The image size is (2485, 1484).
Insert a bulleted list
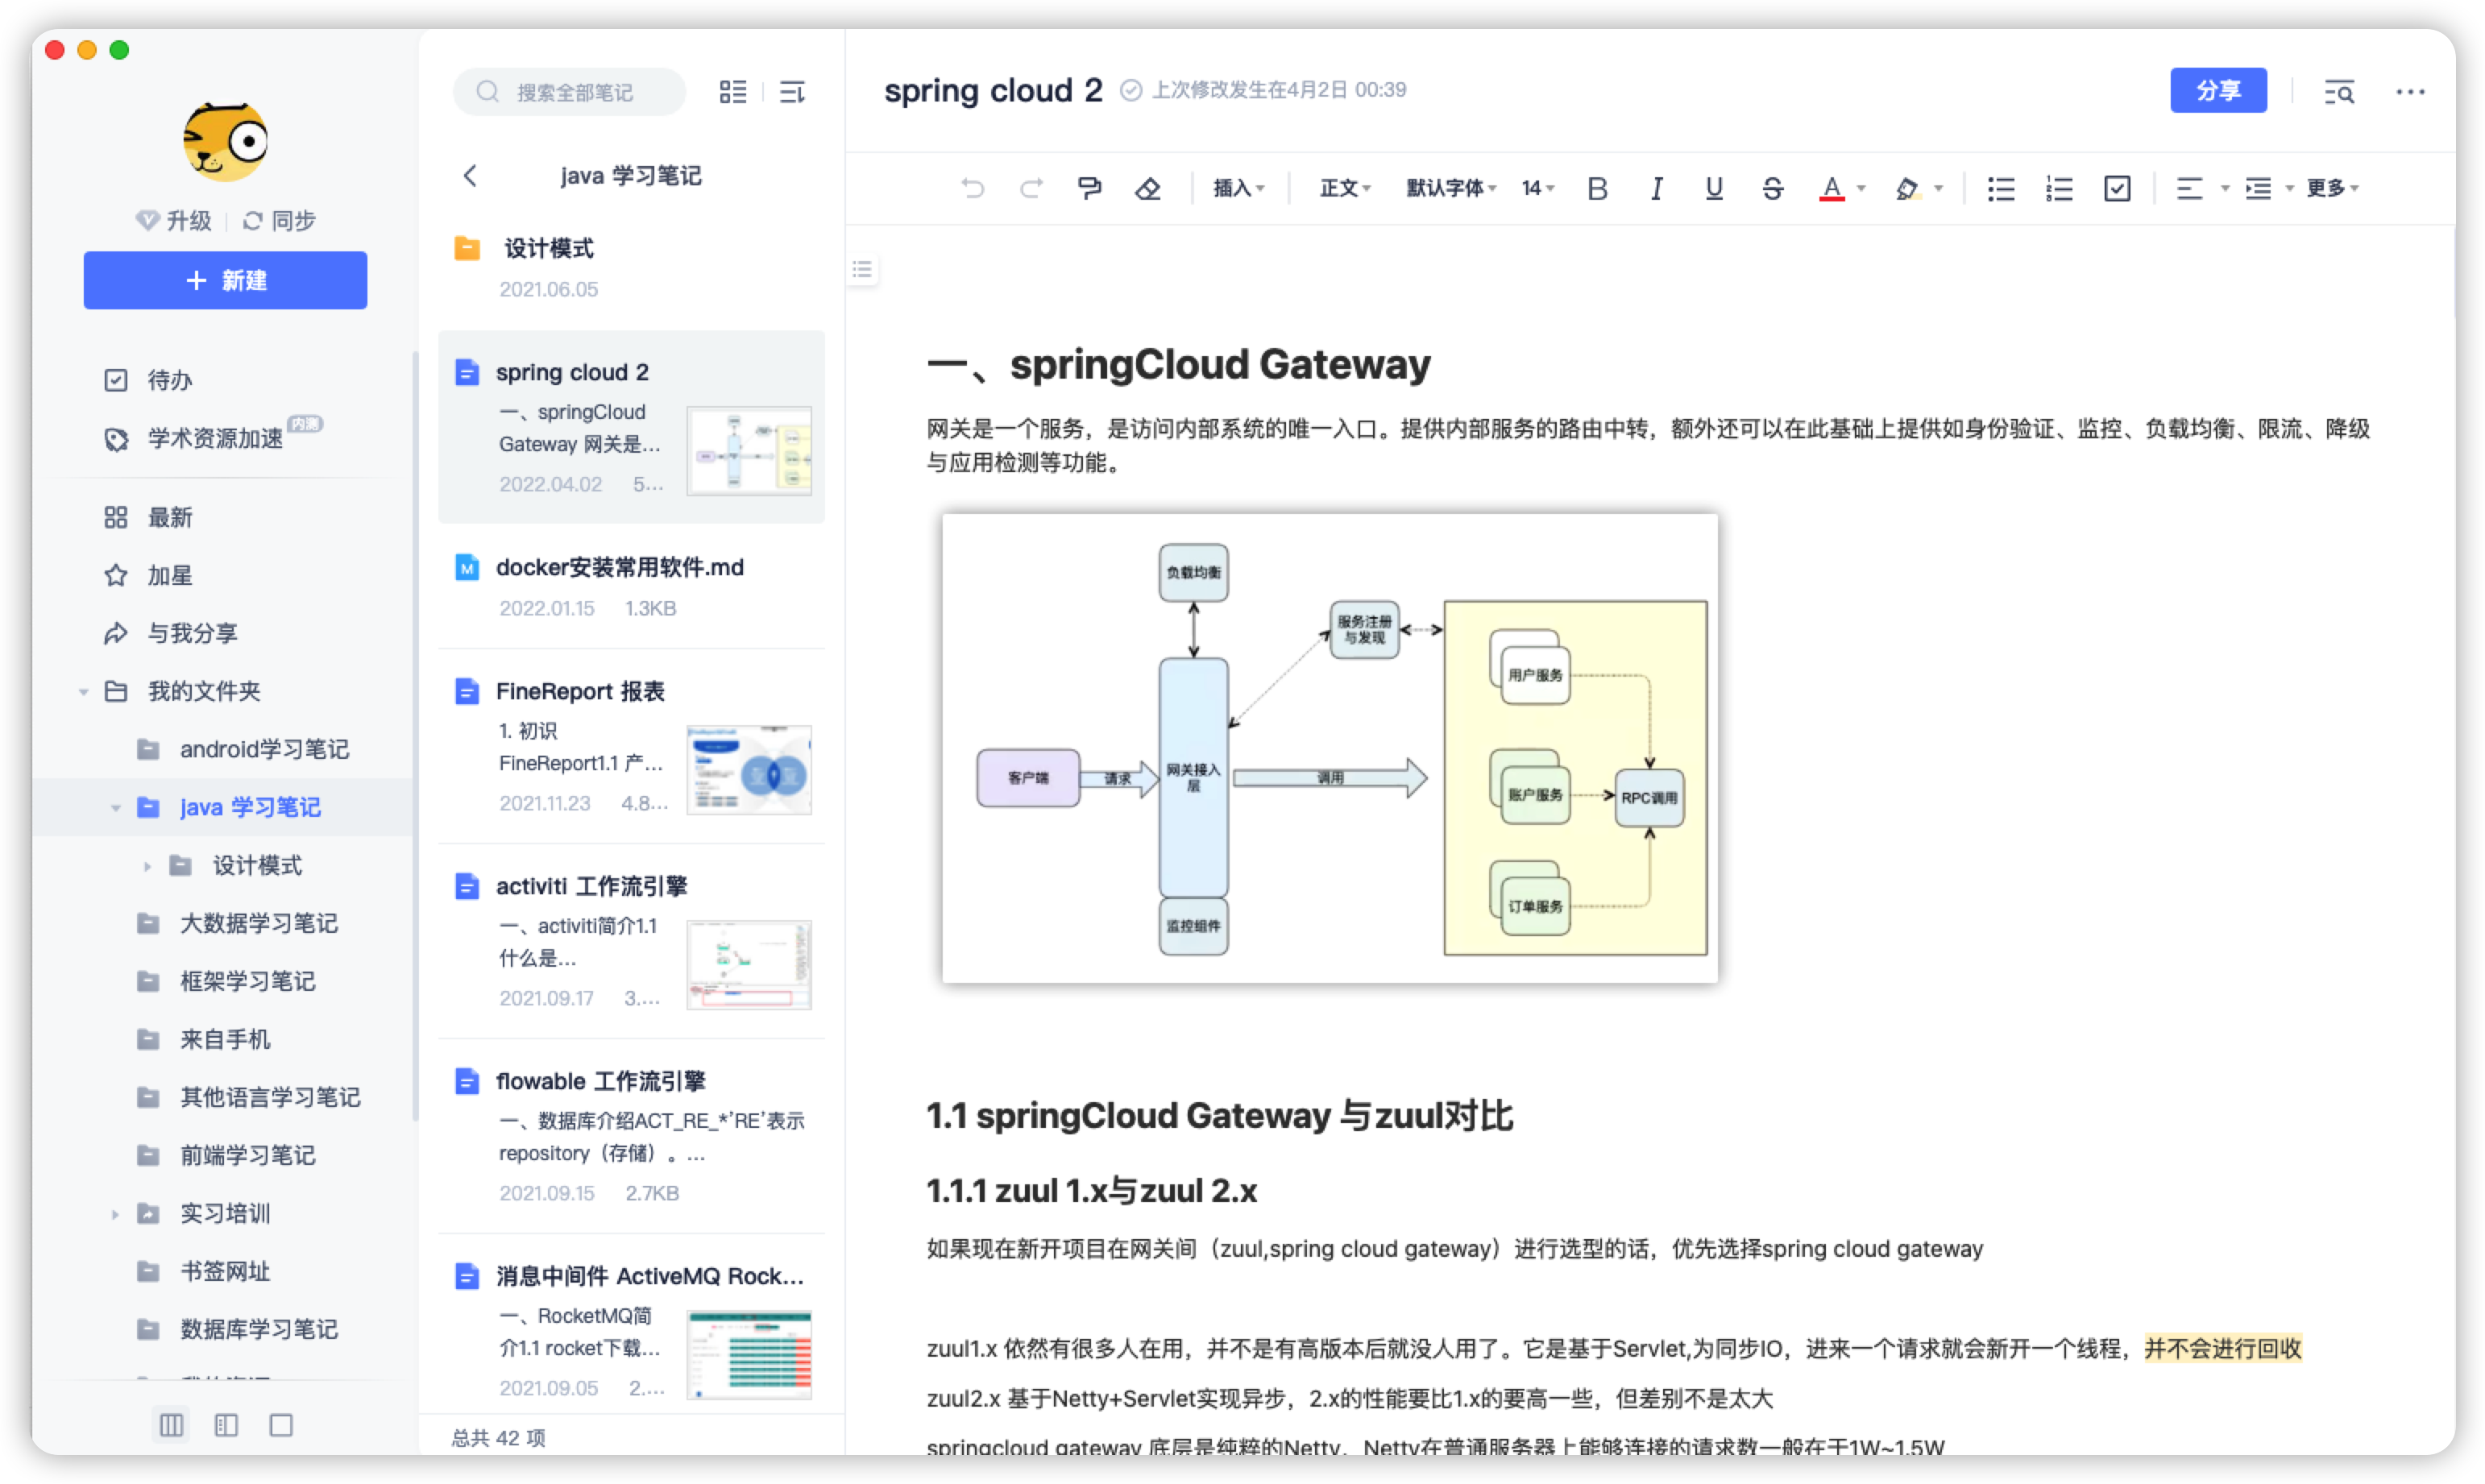click(2001, 188)
